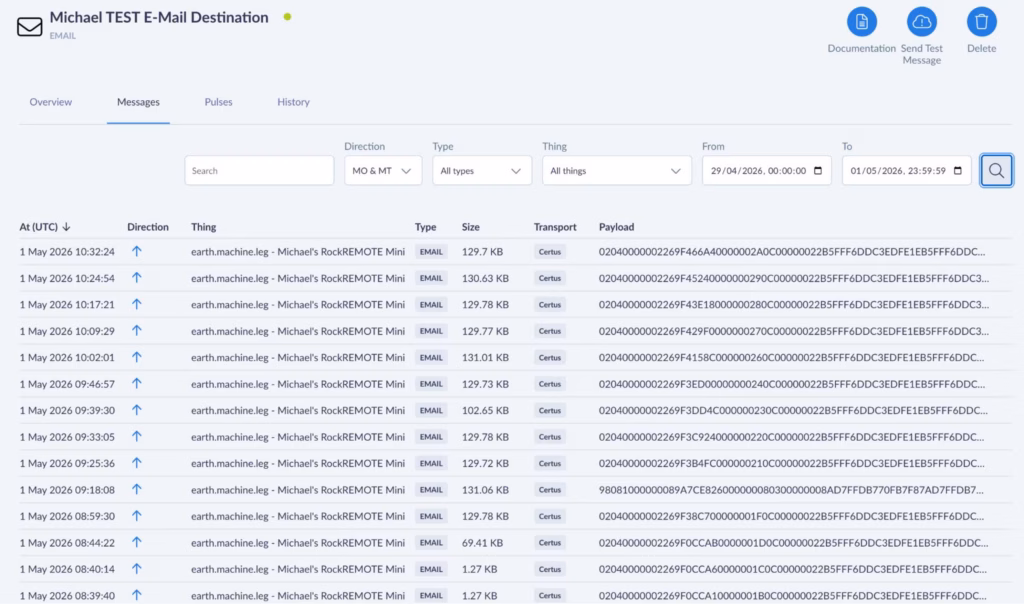This screenshot has height=604, width=1024.
Task: Click the Delete trash icon
Action: pyautogui.click(x=982, y=22)
